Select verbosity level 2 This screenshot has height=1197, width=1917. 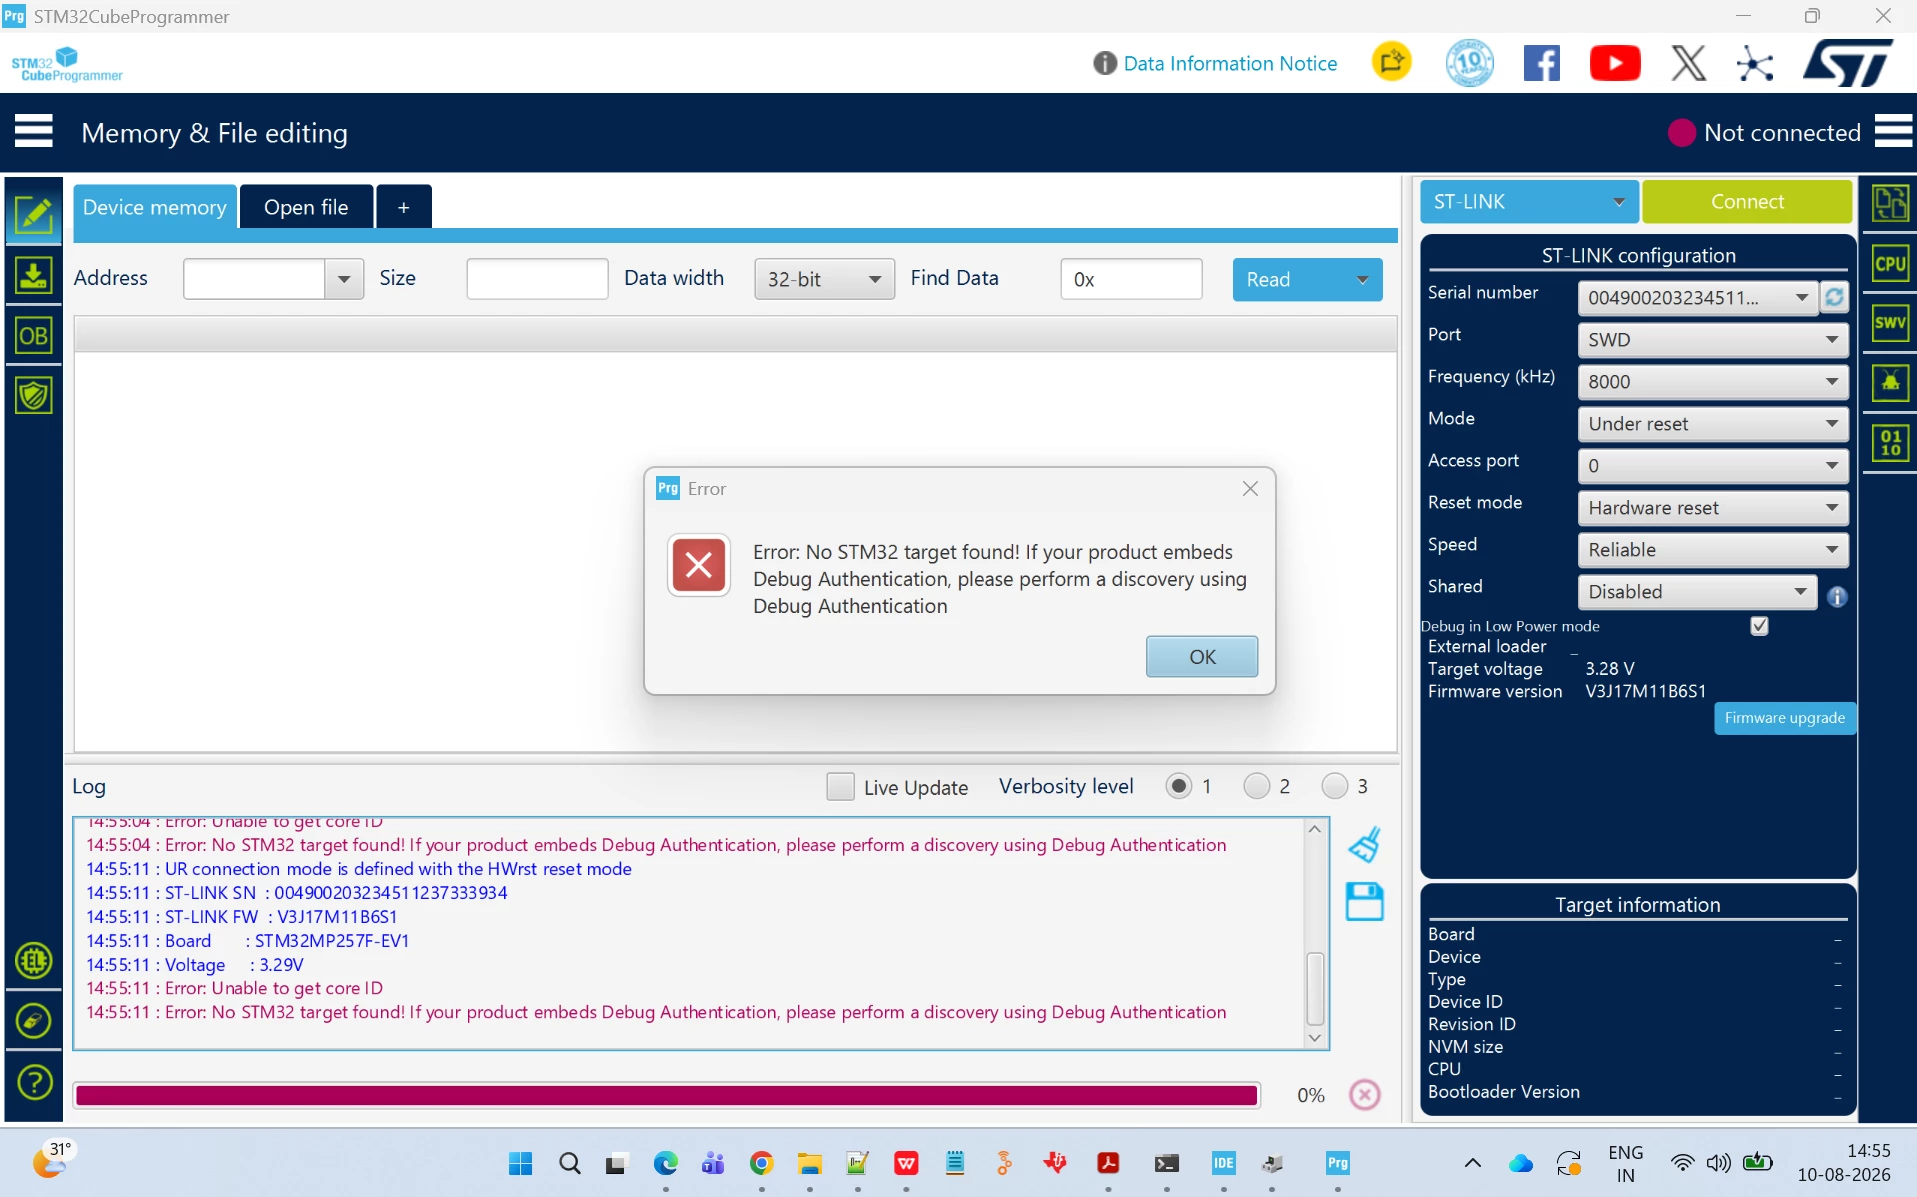point(1256,786)
